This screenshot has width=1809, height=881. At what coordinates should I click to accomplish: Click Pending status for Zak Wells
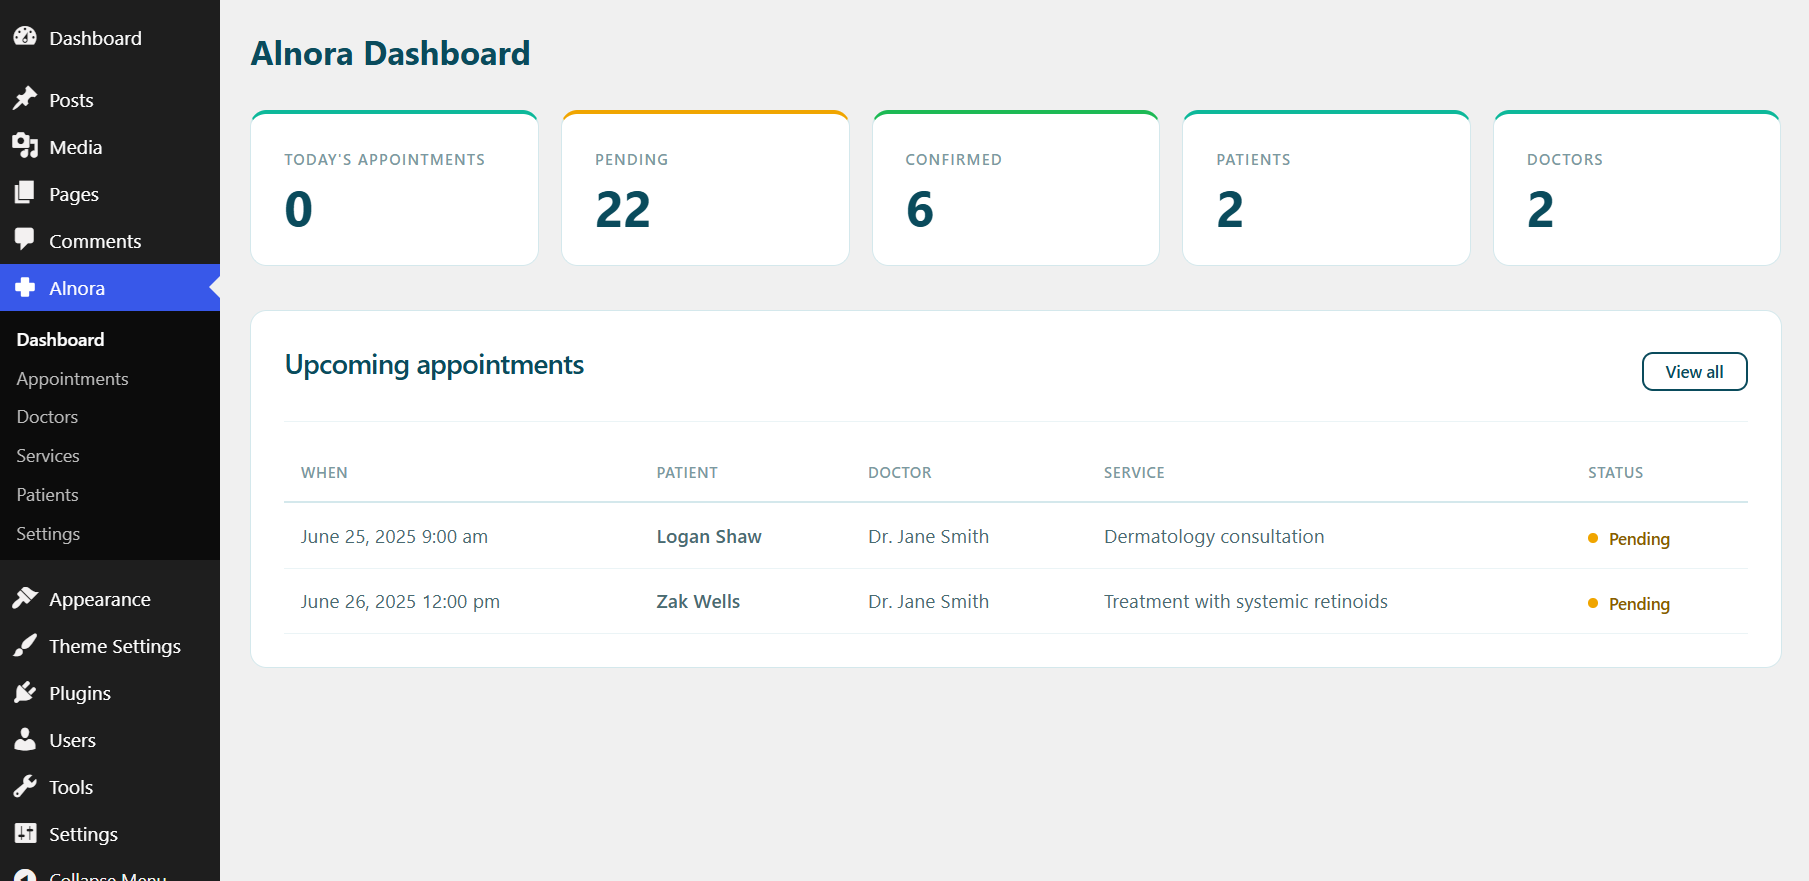click(x=1629, y=604)
